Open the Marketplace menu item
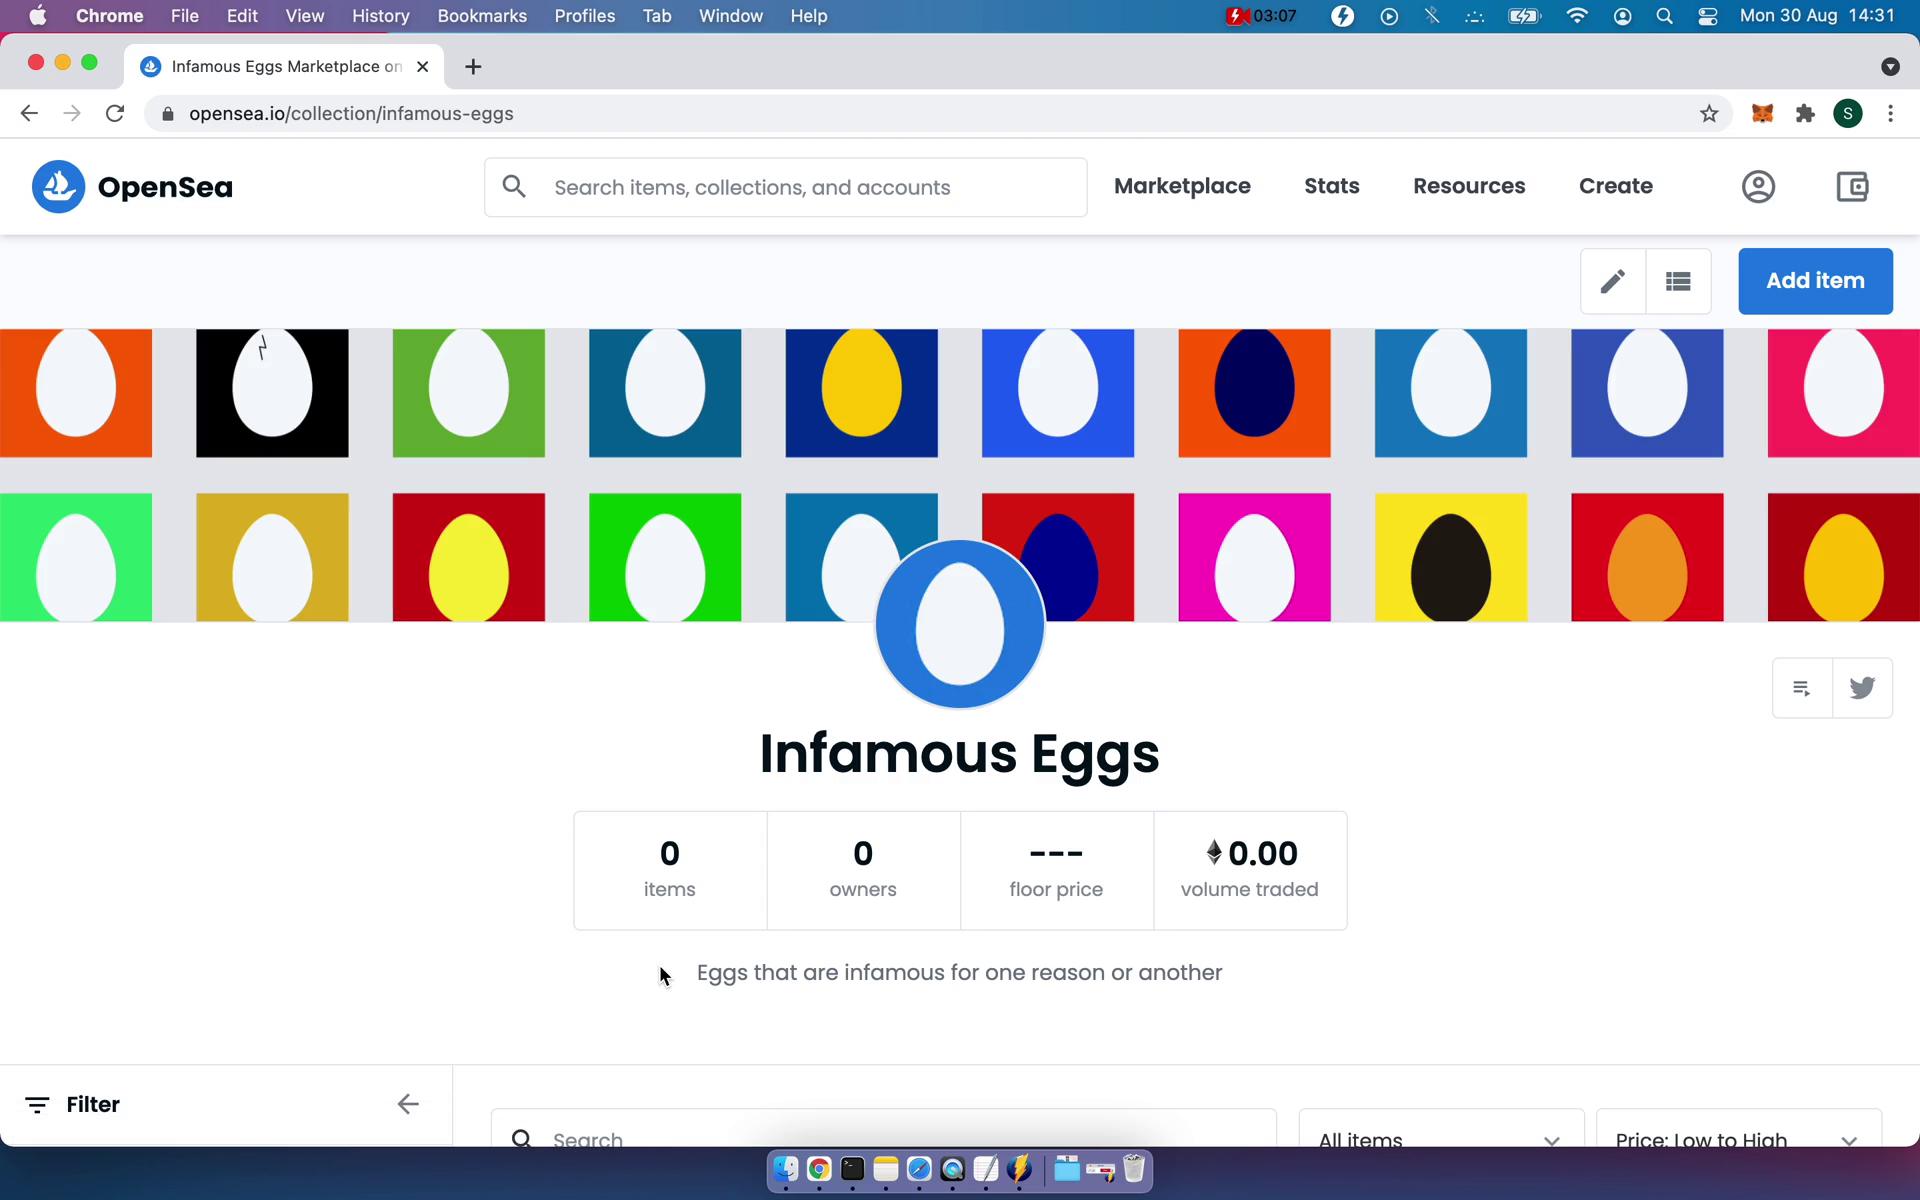Viewport: 1920px width, 1200px height. pyautogui.click(x=1182, y=185)
